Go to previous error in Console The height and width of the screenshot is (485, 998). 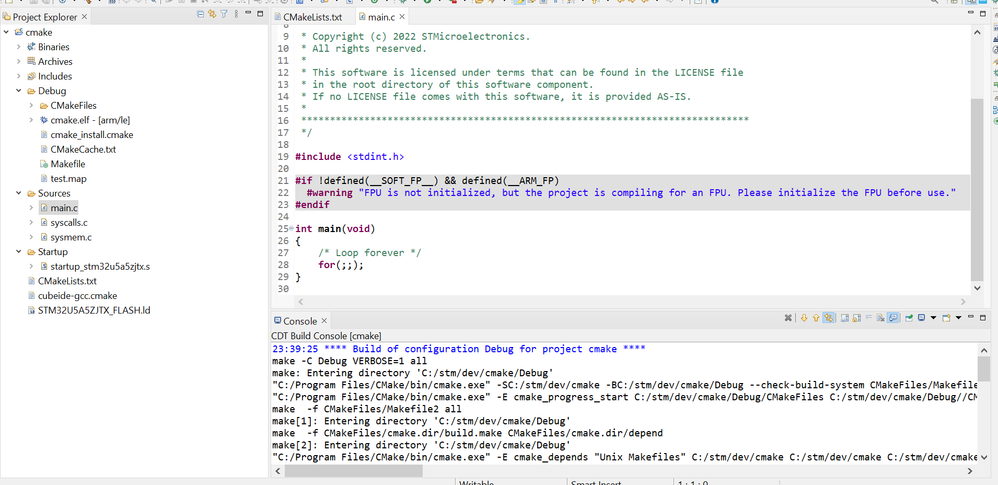point(816,318)
